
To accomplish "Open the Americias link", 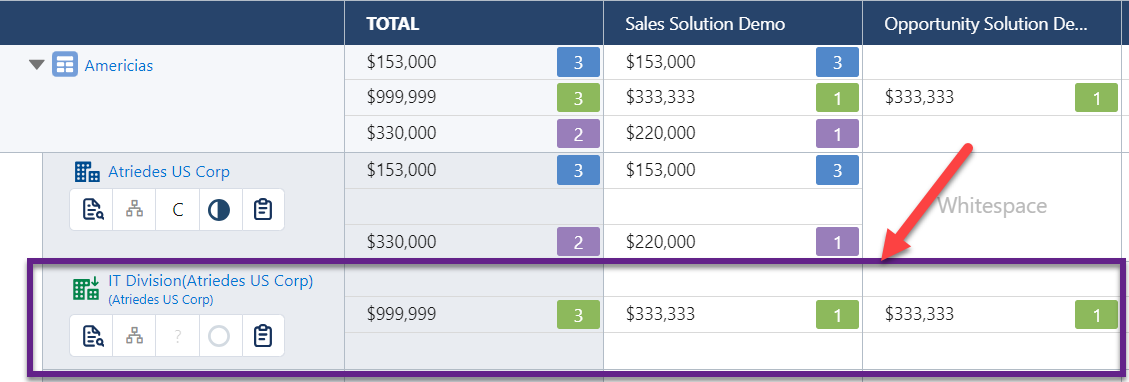I will click(119, 65).
